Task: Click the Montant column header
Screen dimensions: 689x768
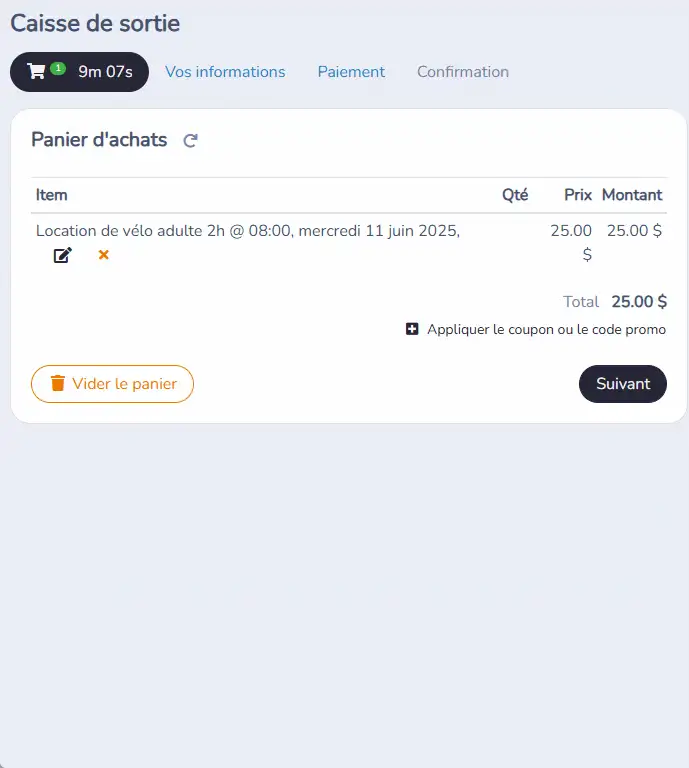Action: 632,195
